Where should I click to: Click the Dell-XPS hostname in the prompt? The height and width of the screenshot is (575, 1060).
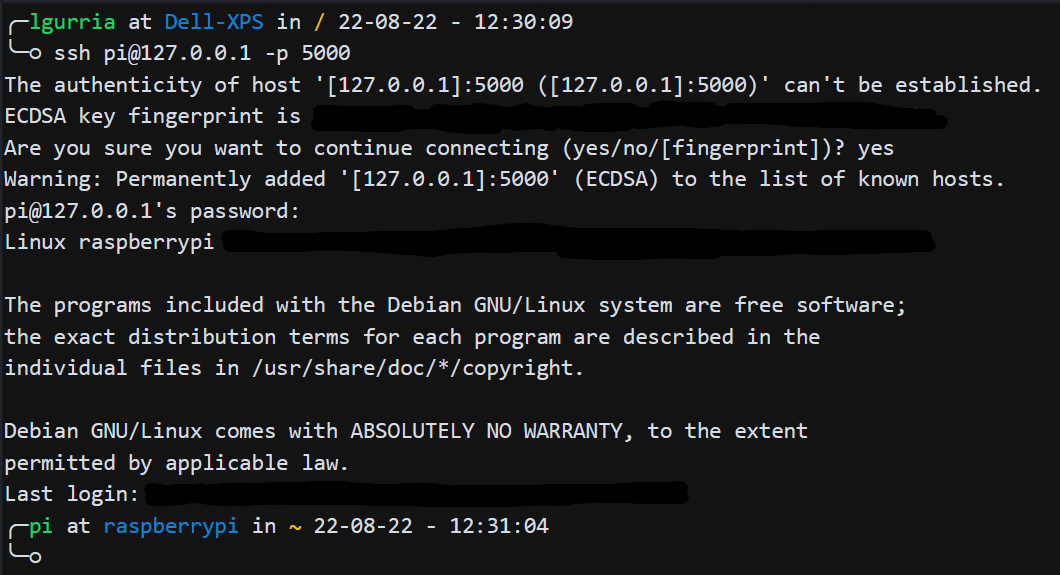click(214, 22)
